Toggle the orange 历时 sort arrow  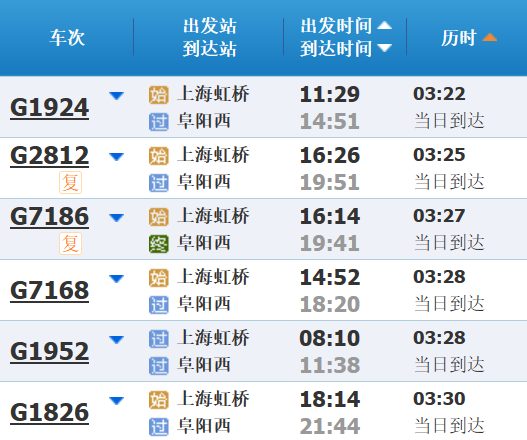coord(489,37)
